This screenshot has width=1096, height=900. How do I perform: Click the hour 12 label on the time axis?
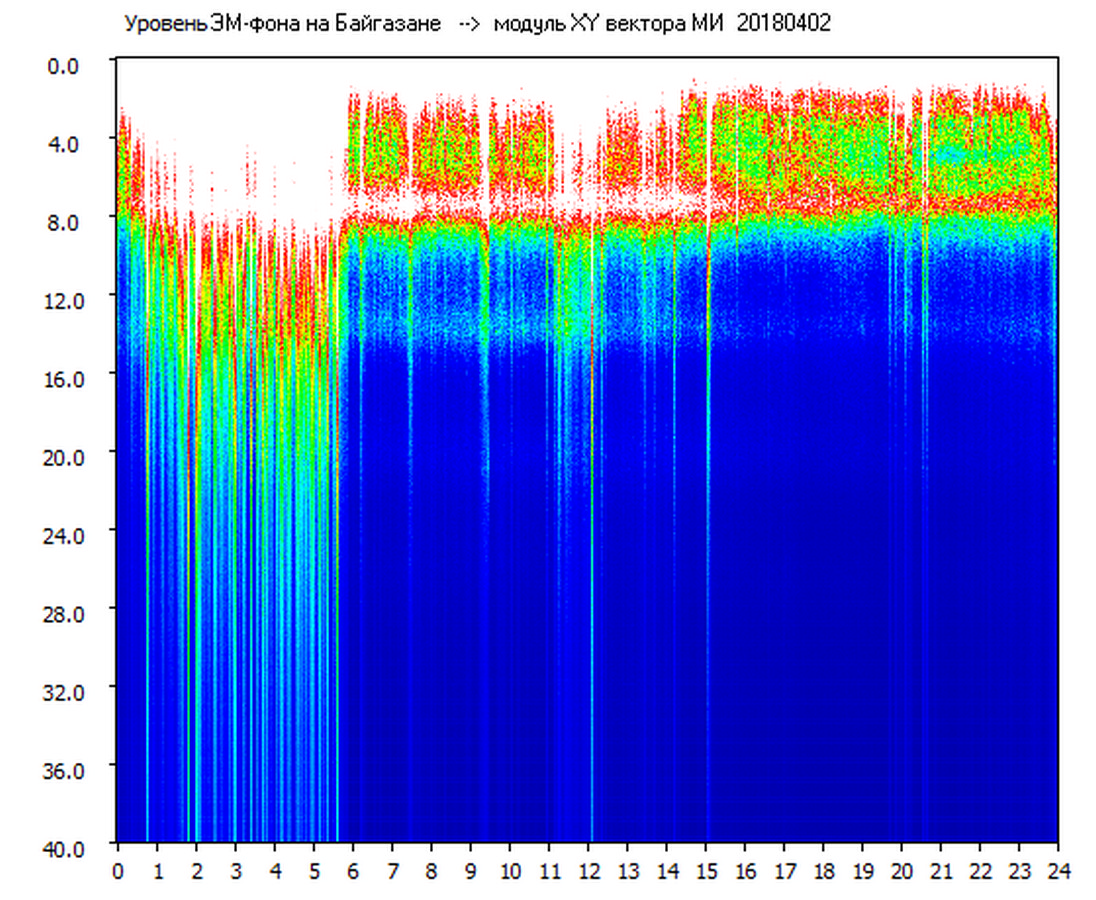pos(588,871)
